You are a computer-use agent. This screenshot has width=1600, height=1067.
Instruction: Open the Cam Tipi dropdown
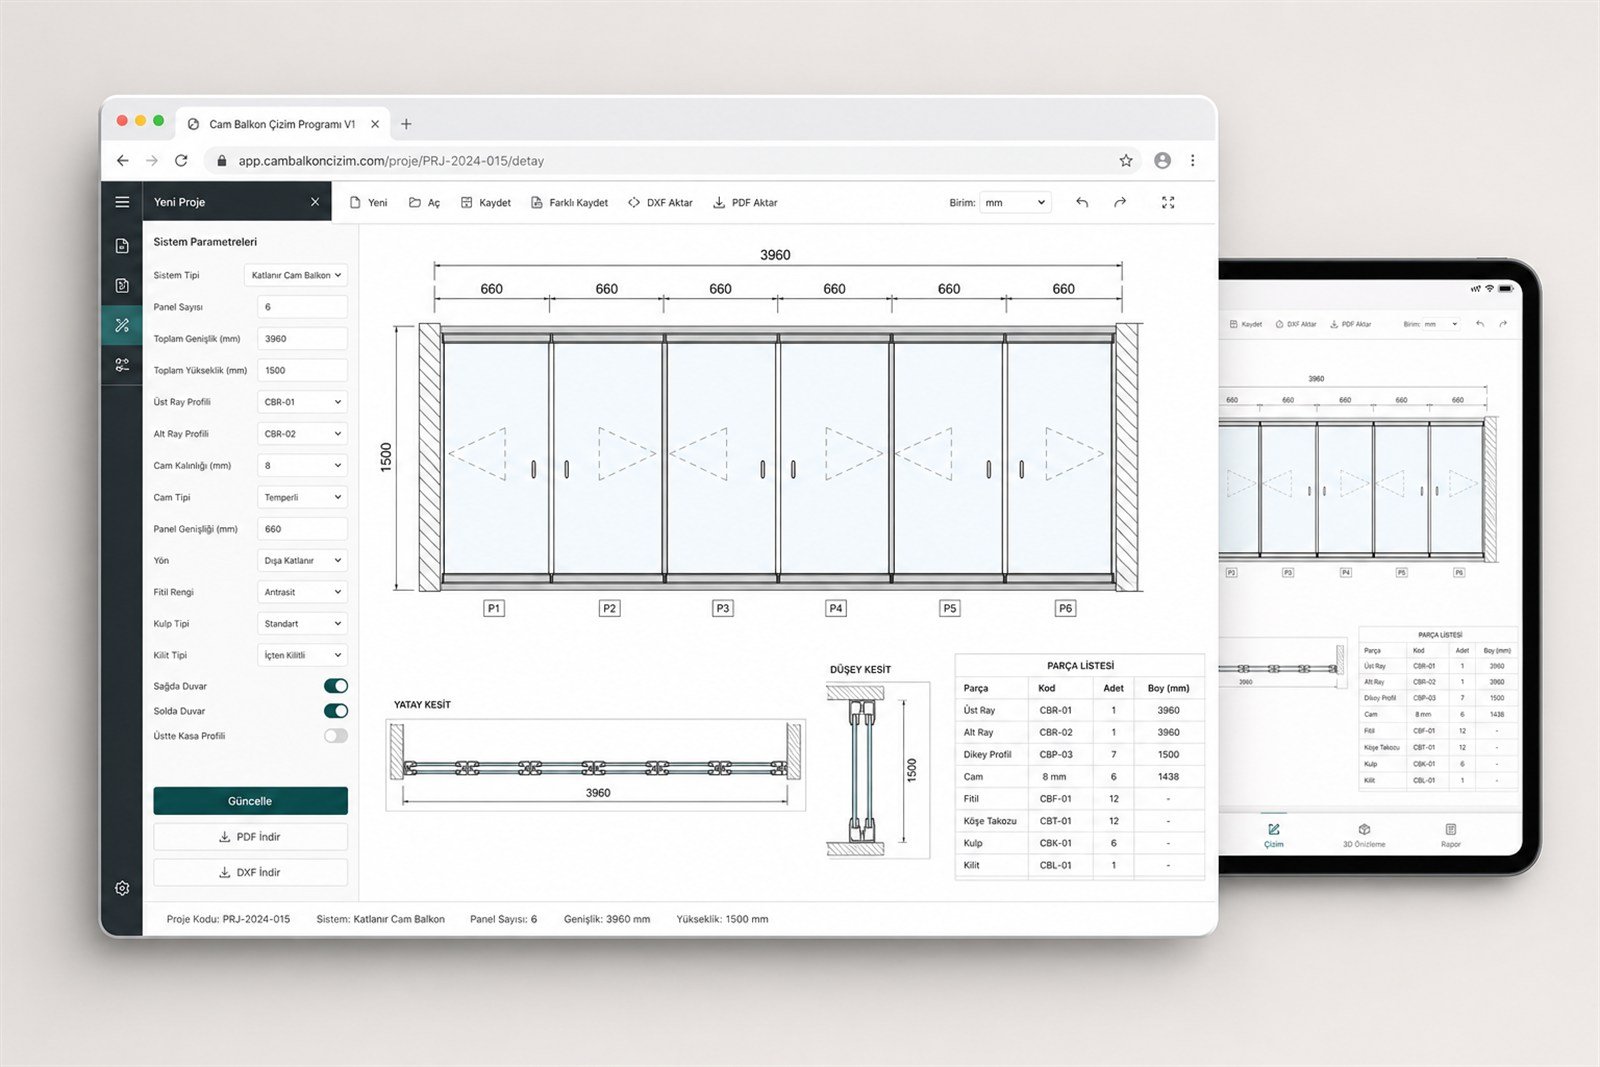coord(302,497)
